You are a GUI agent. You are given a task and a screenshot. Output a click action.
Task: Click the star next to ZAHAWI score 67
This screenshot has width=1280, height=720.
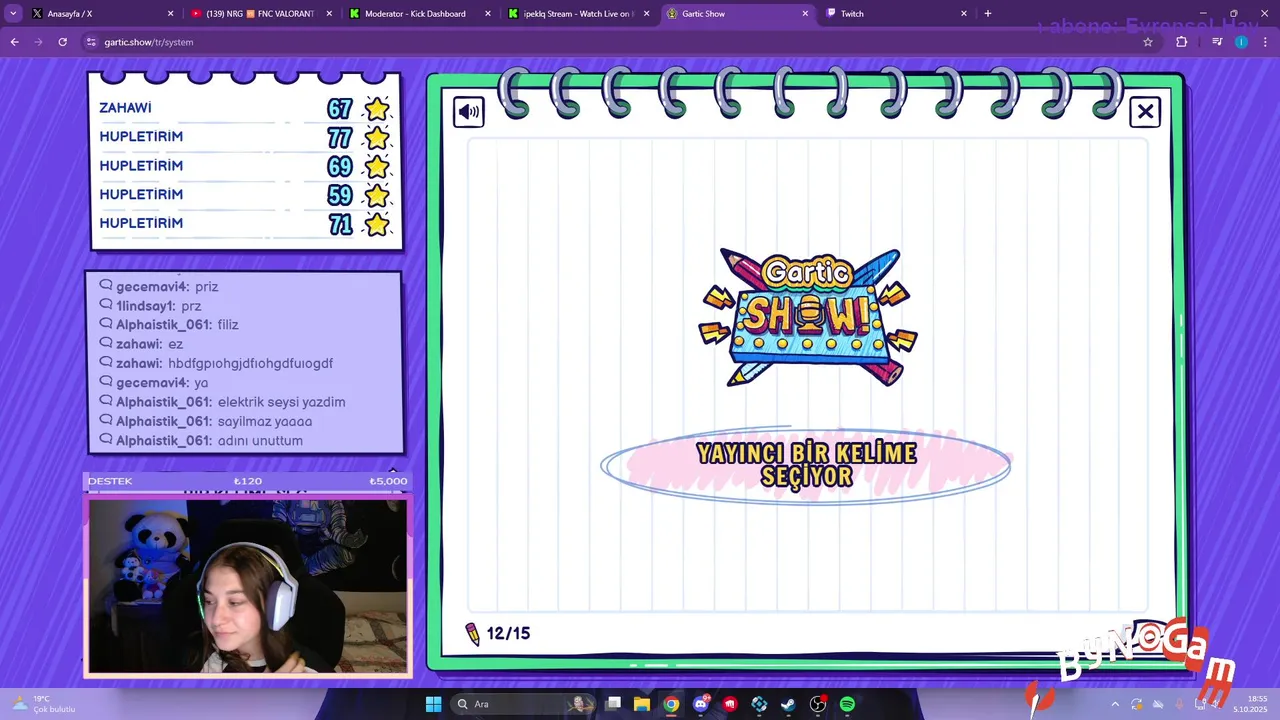(377, 108)
